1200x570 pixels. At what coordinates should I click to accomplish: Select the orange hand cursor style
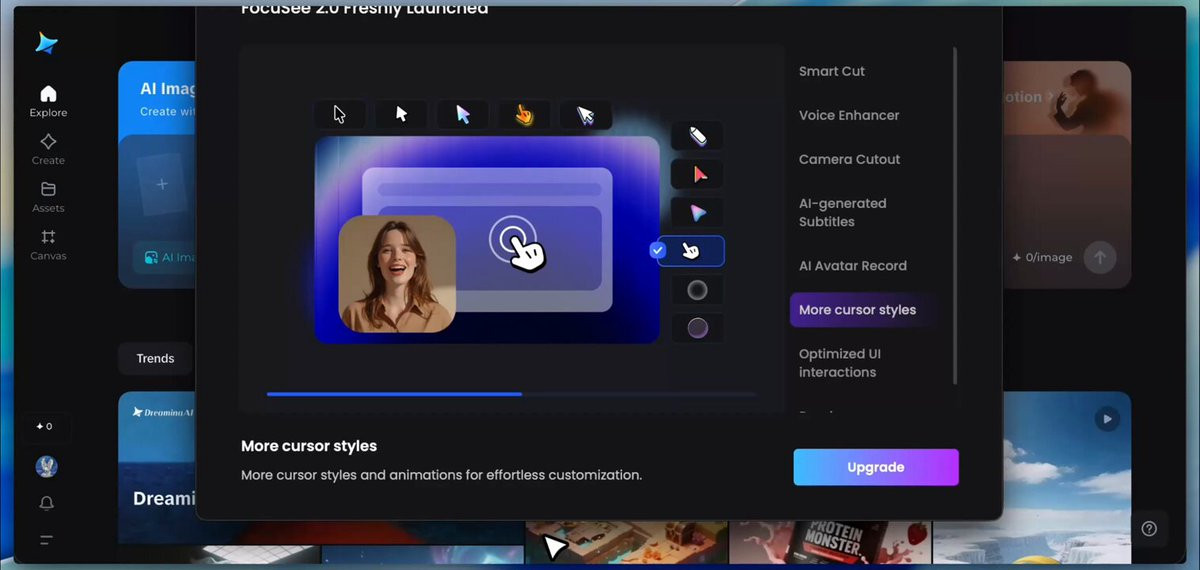point(524,114)
